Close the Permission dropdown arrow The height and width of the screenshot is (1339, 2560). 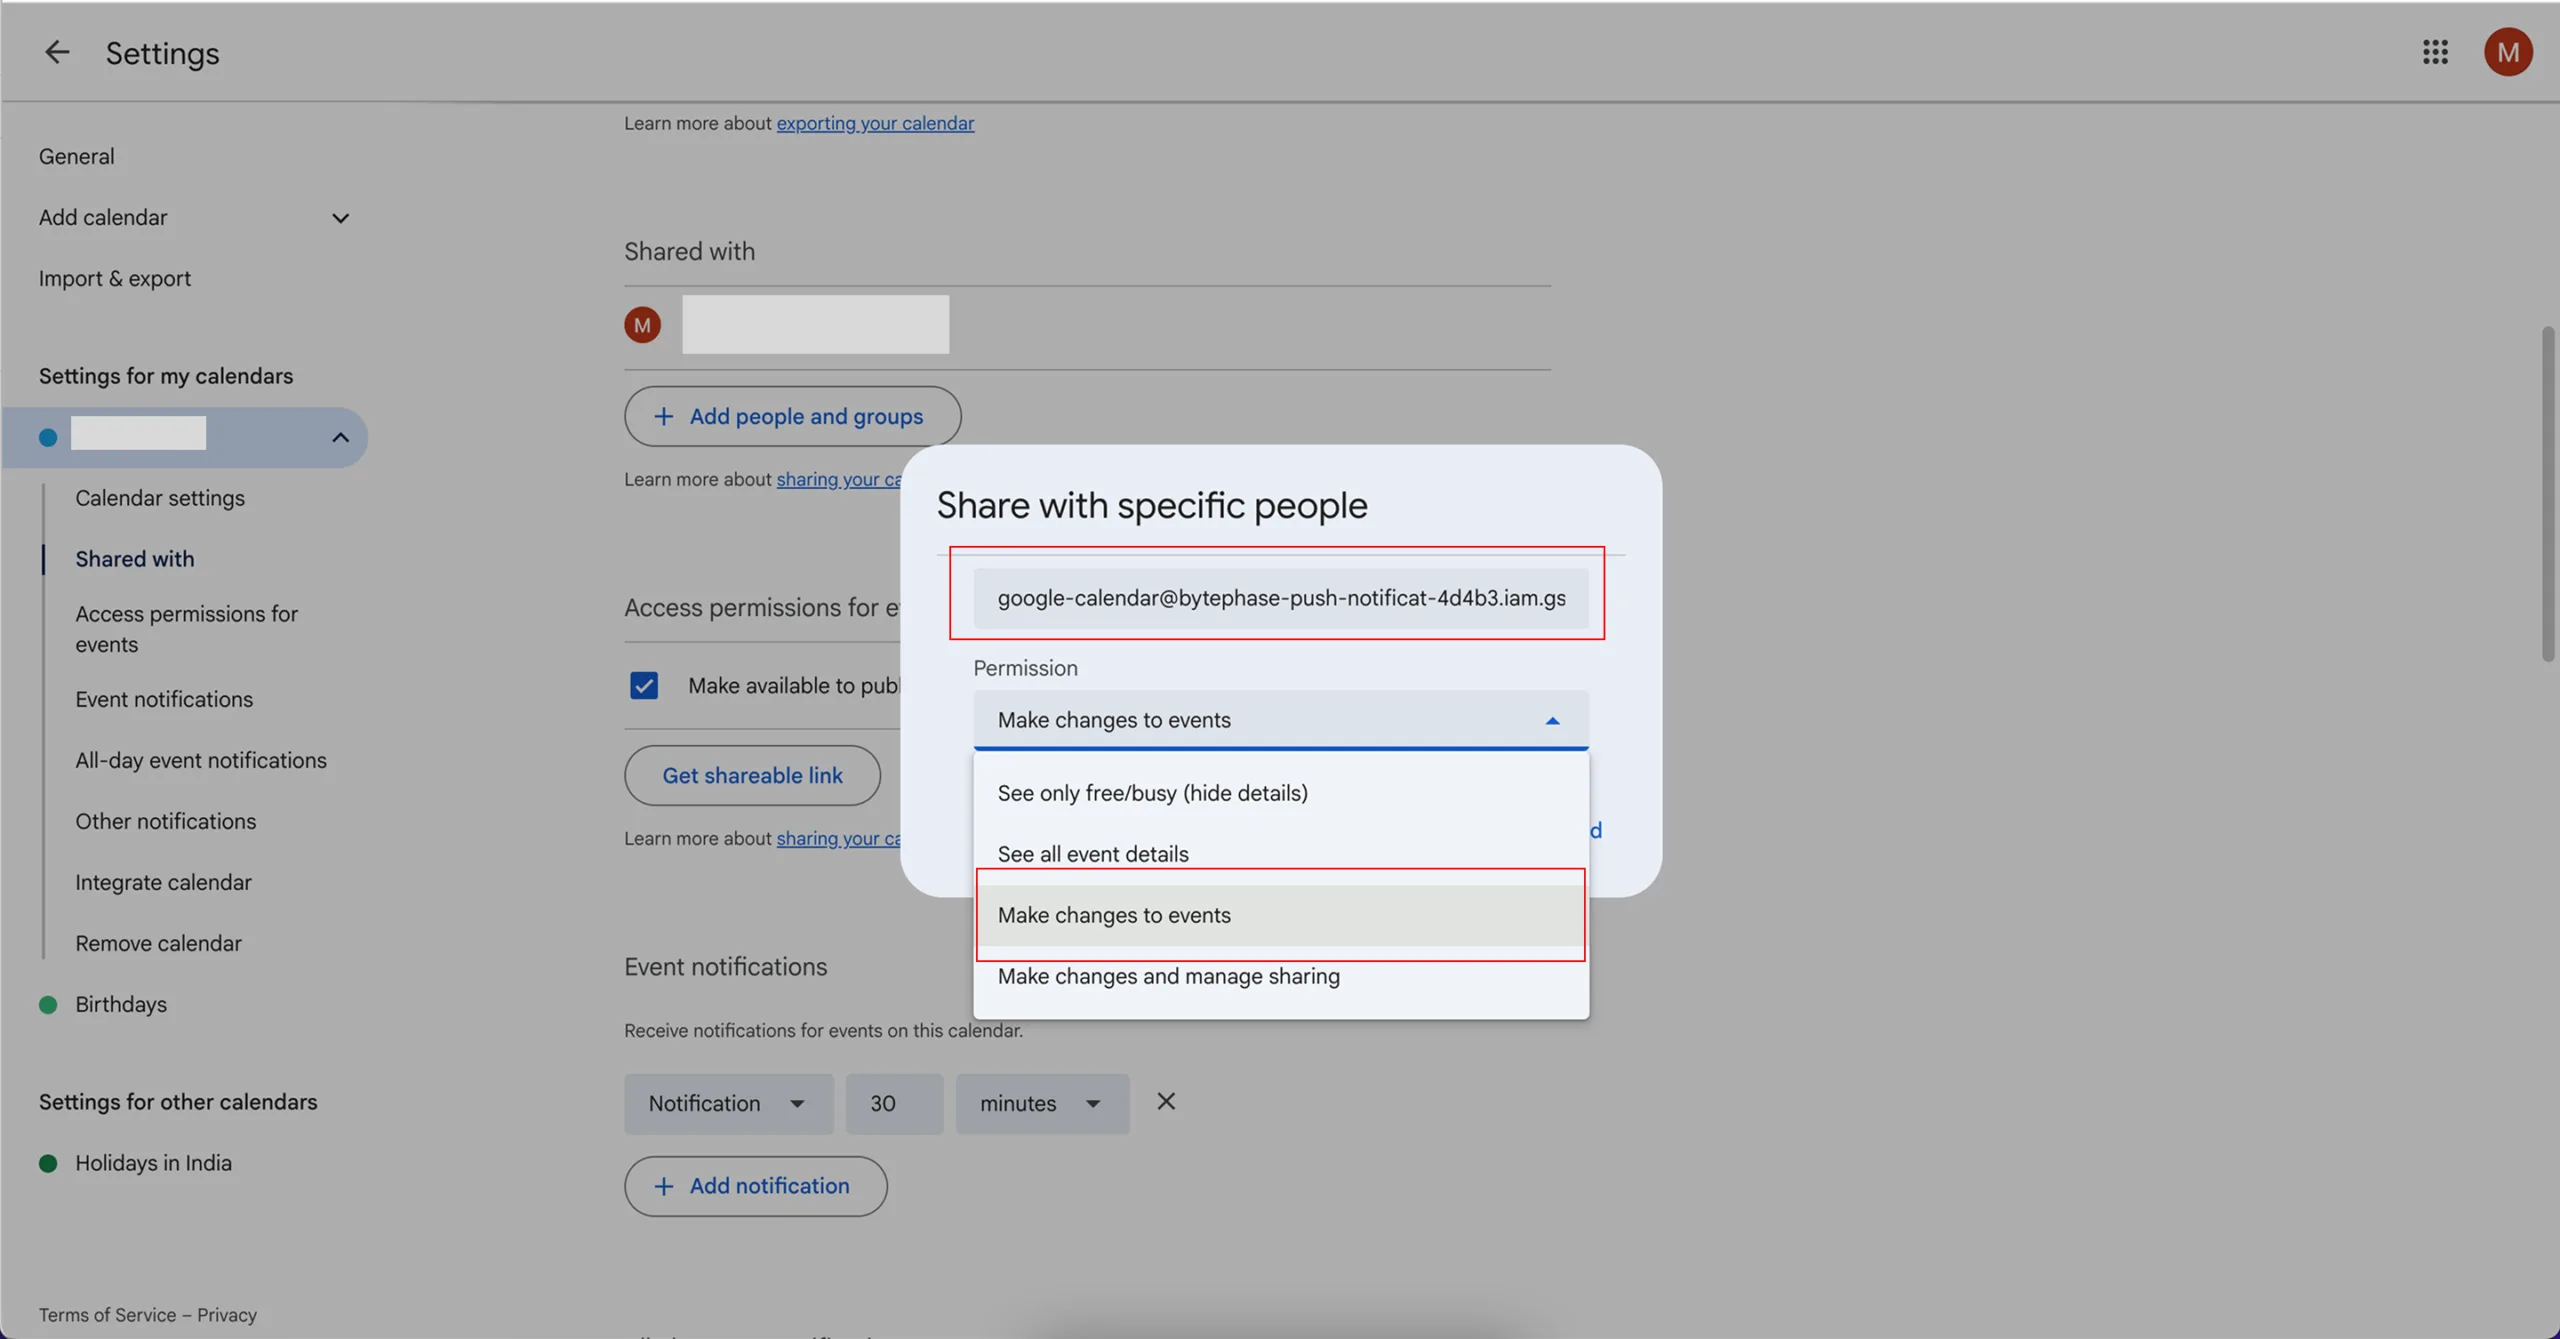click(x=1552, y=720)
